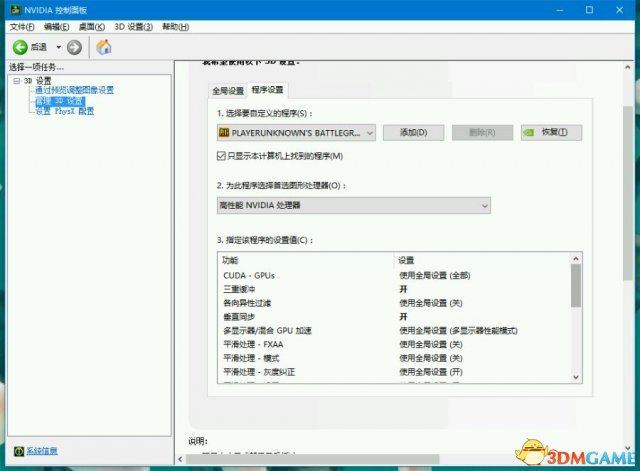Select the 各向异性过滤 feature row
The height and width of the screenshot is (471, 640).
coord(395,303)
